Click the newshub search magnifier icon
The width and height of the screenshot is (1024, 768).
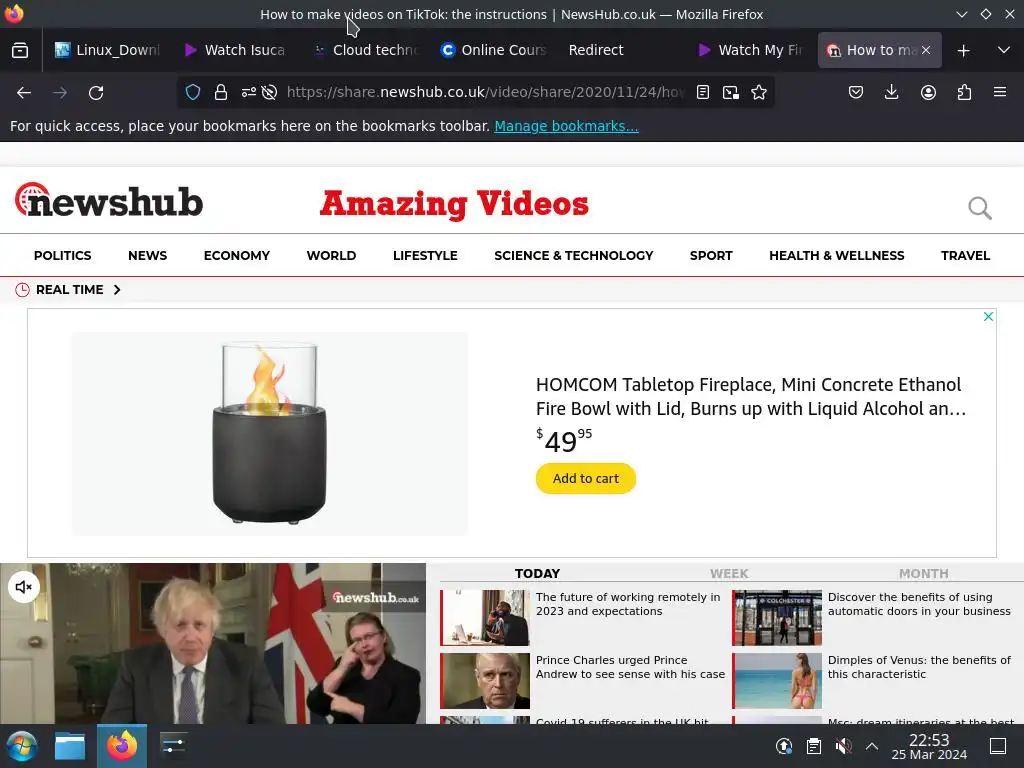point(980,208)
